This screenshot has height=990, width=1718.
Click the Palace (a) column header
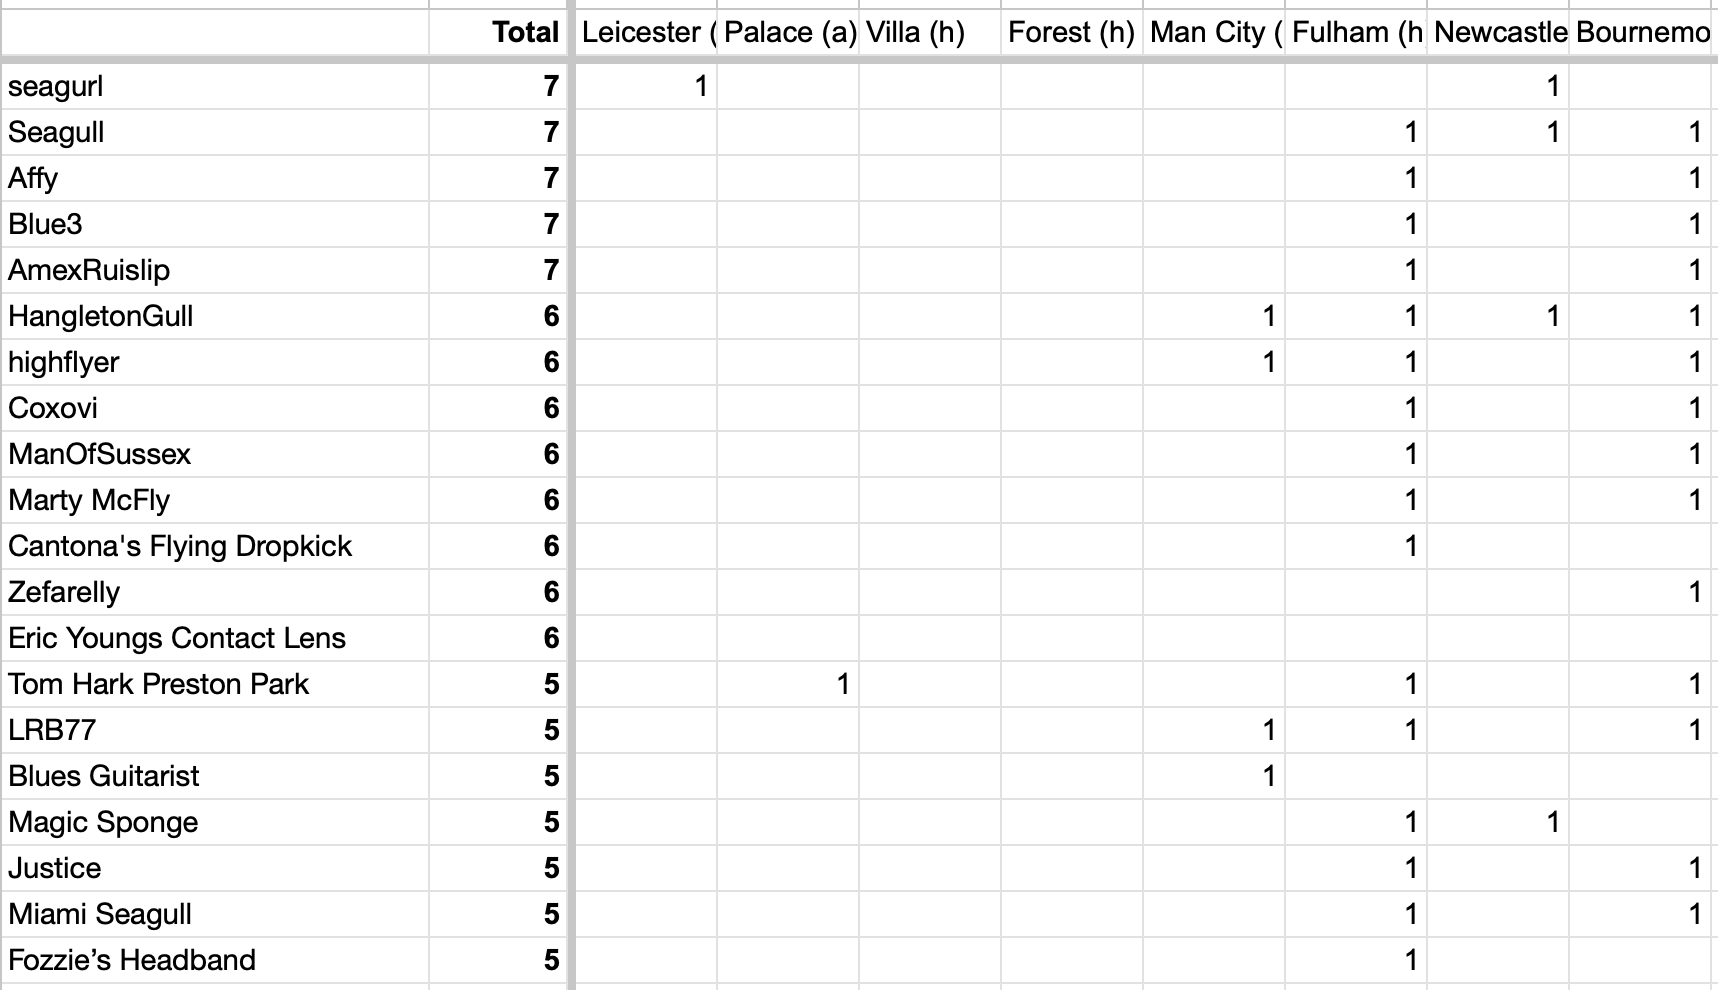[x=787, y=33]
